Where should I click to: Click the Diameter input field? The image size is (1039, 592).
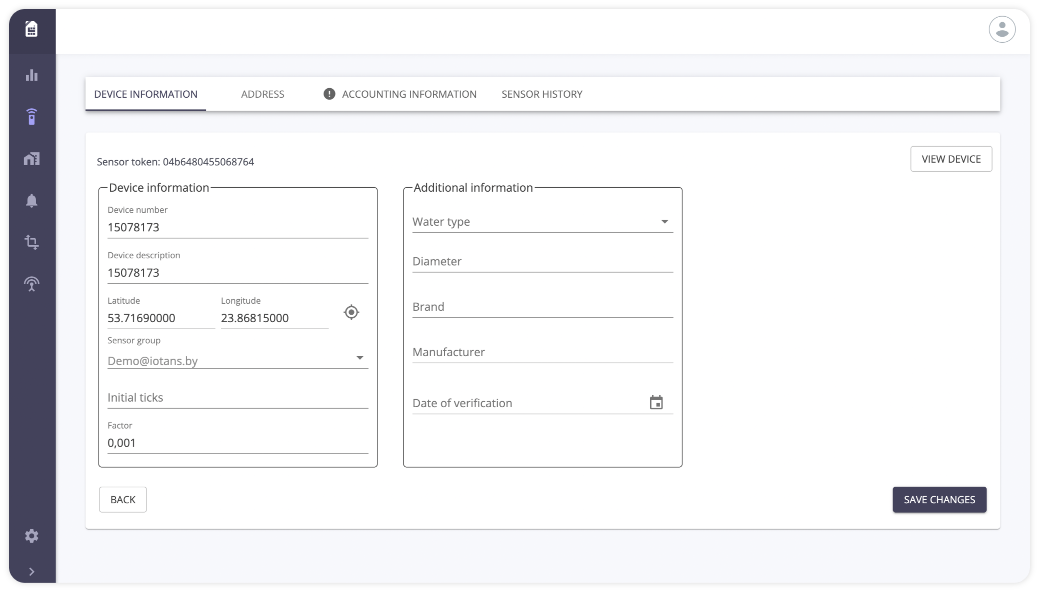click(542, 261)
